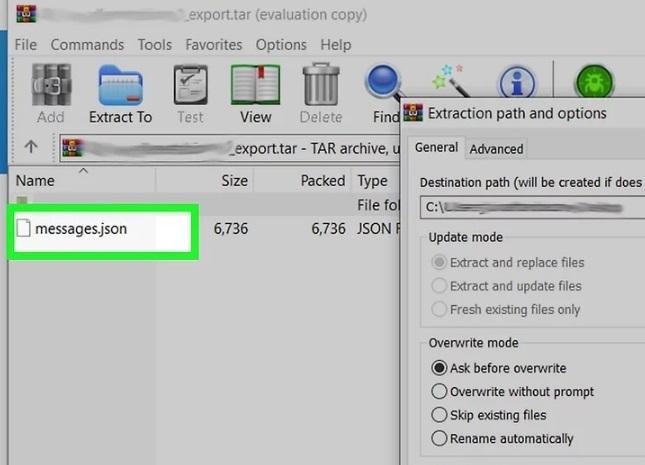Click the File folder type cell
645x465 pixels.
pos(378,205)
